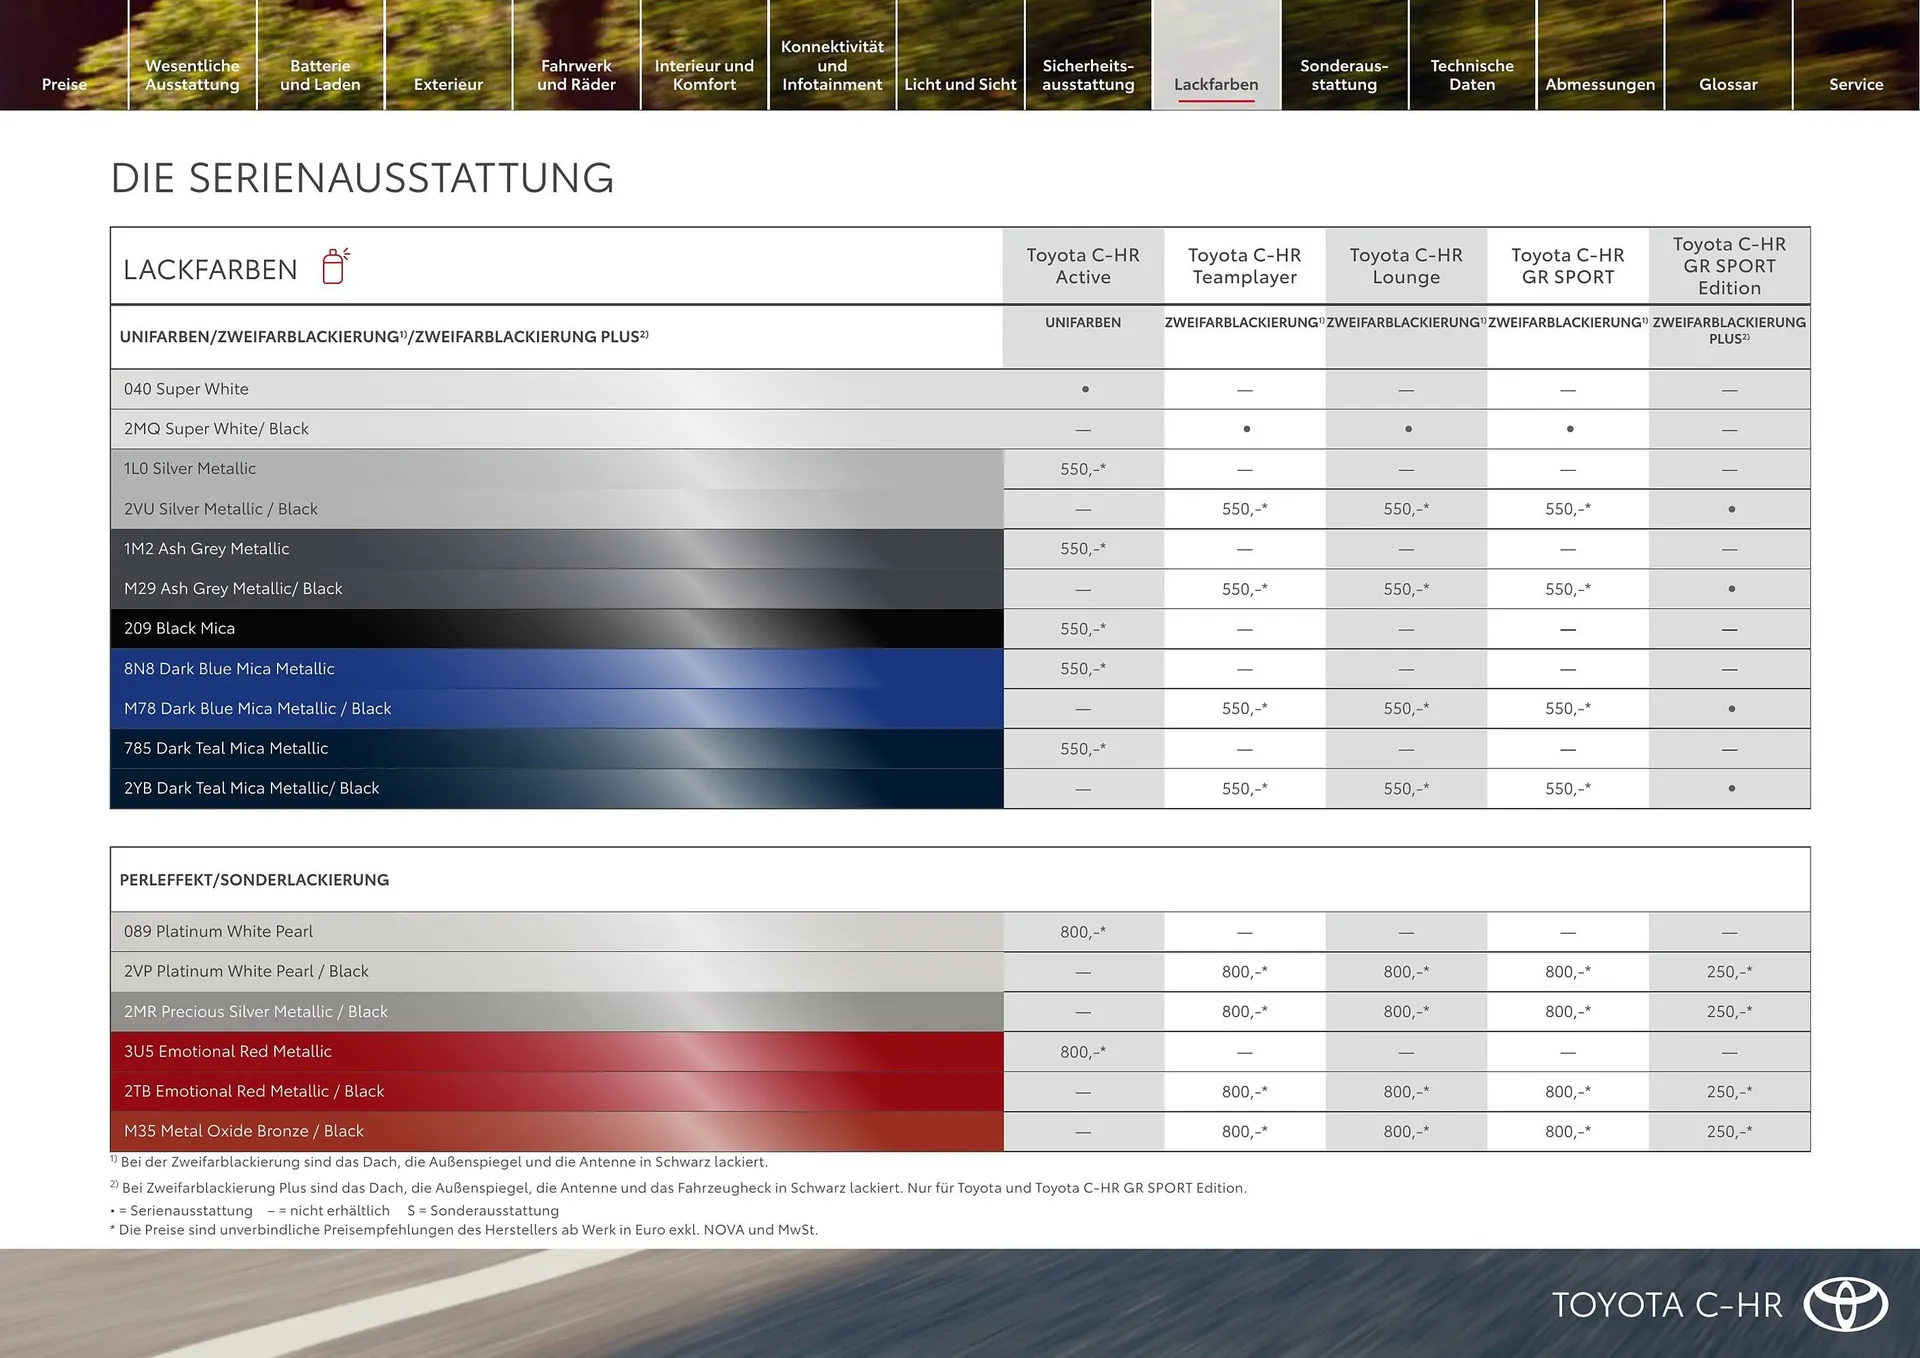Open the Glossar page
The image size is (1920, 1358).
pos(1727,84)
